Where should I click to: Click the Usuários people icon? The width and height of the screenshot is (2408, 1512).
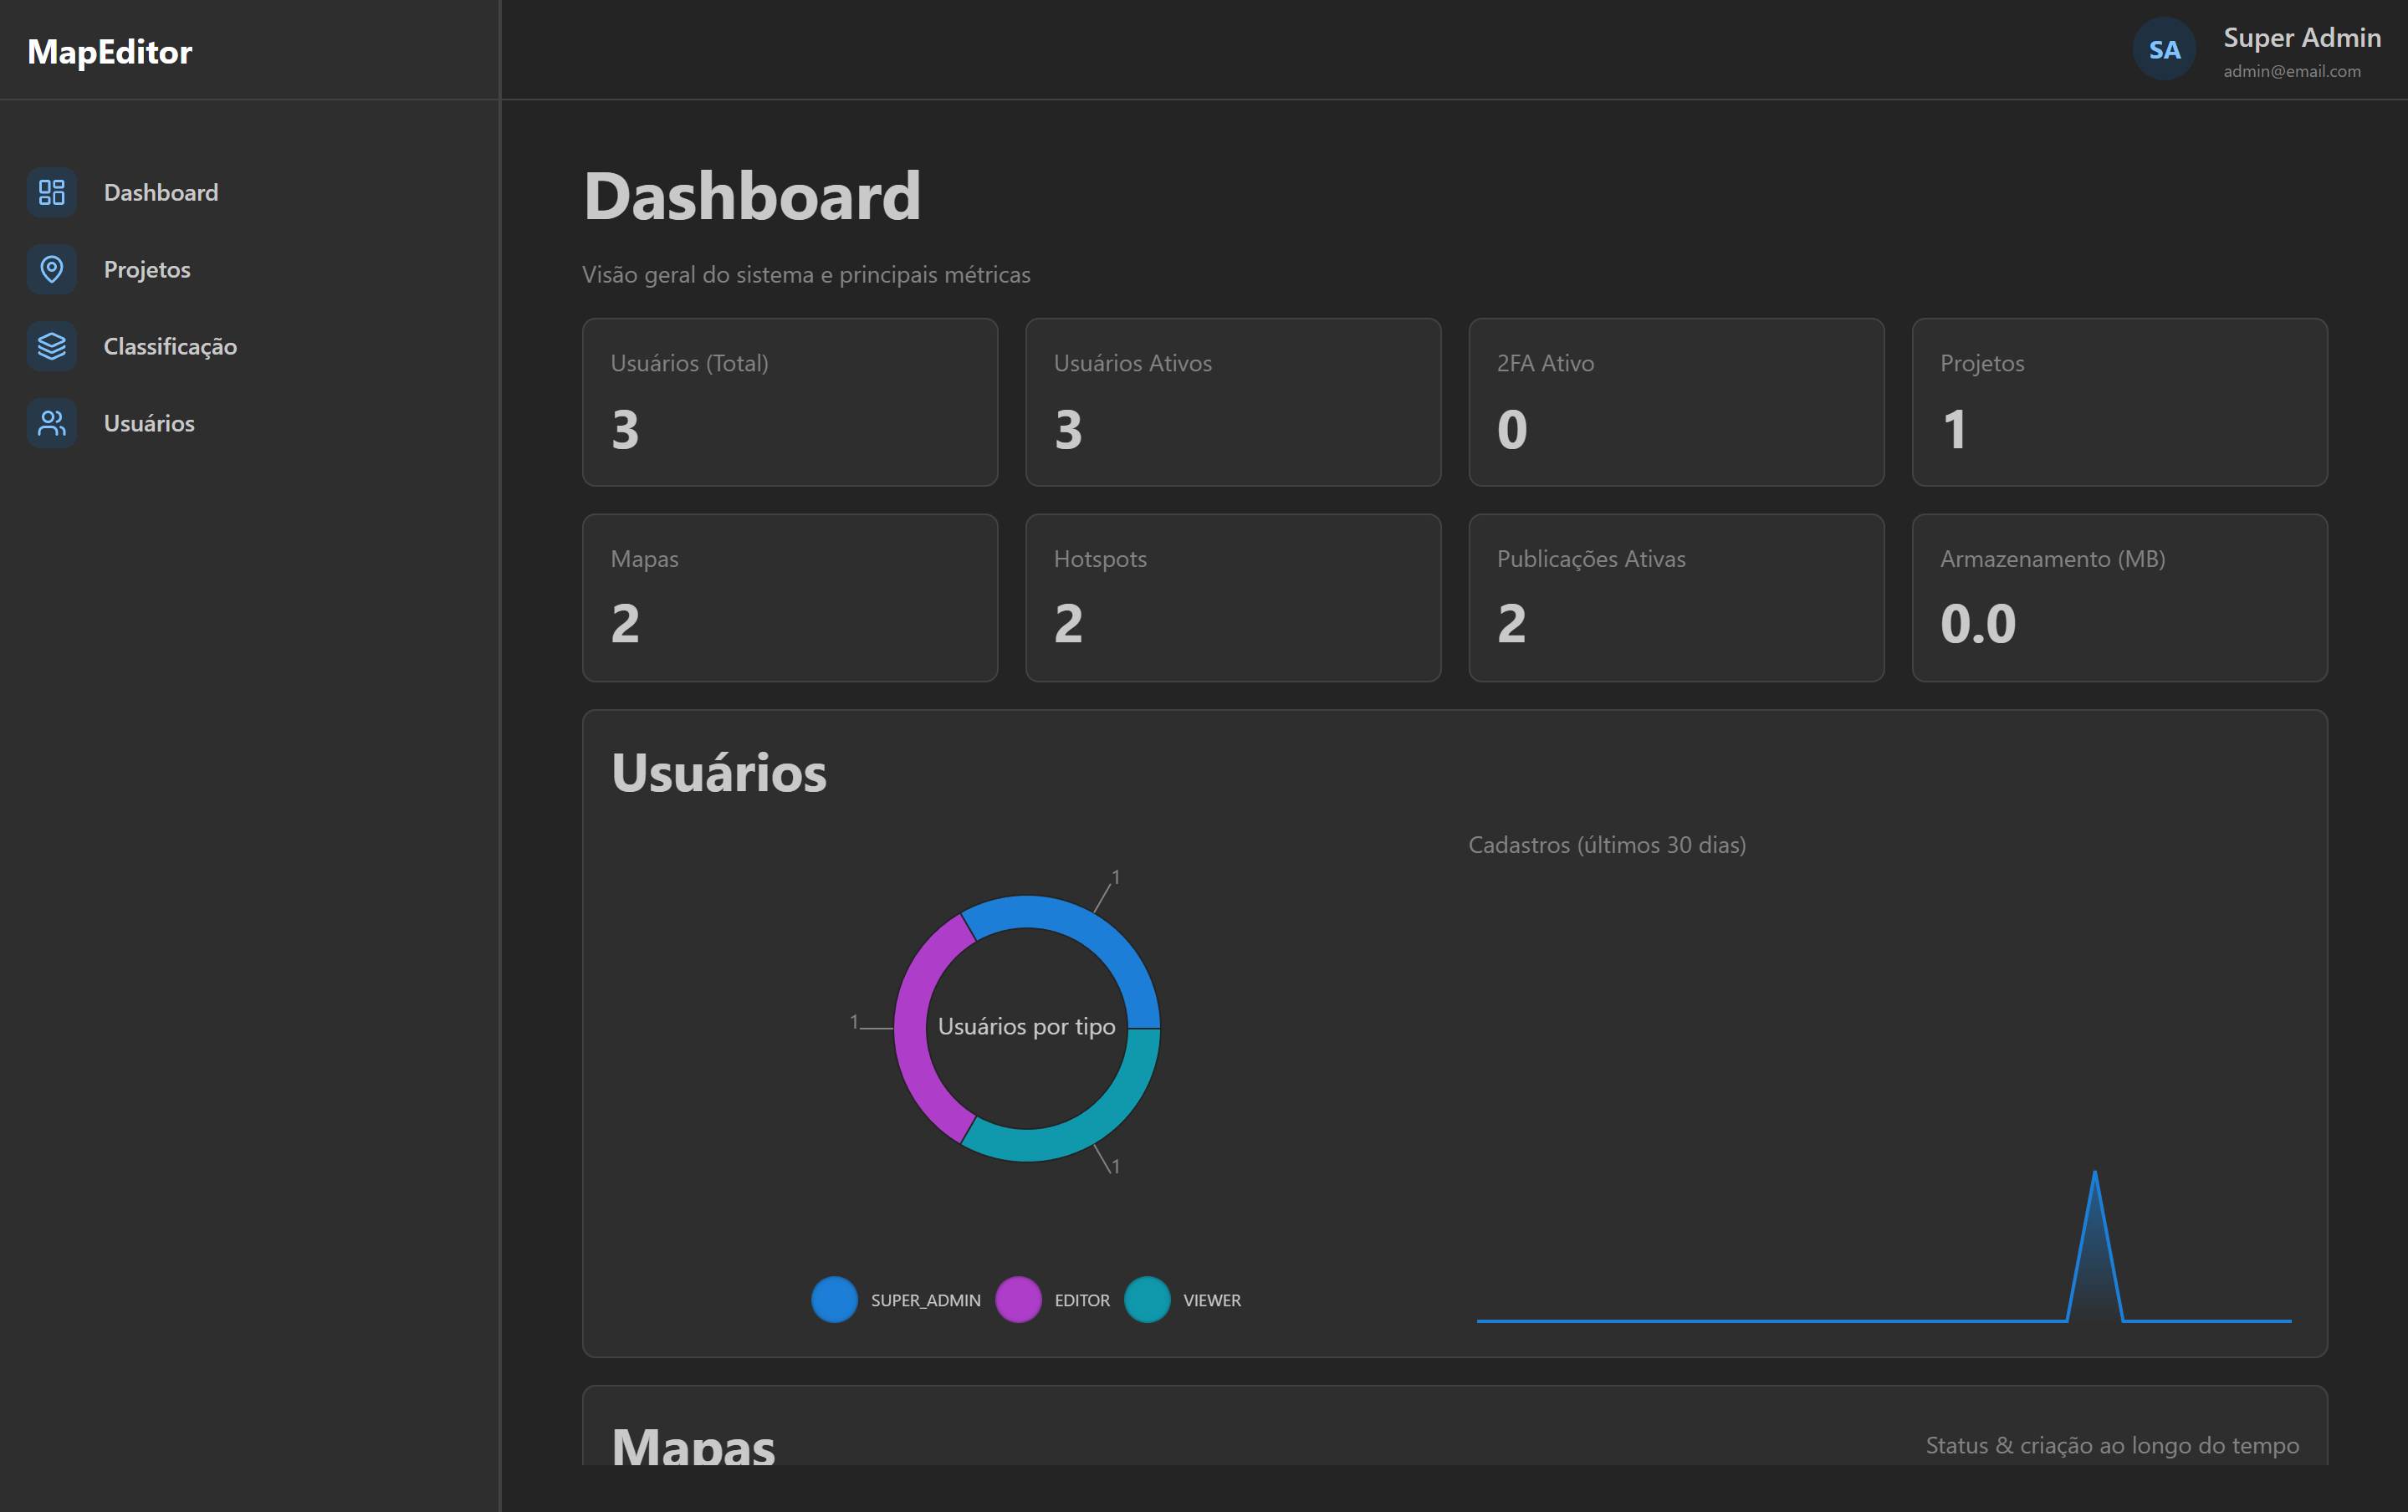point(52,423)
